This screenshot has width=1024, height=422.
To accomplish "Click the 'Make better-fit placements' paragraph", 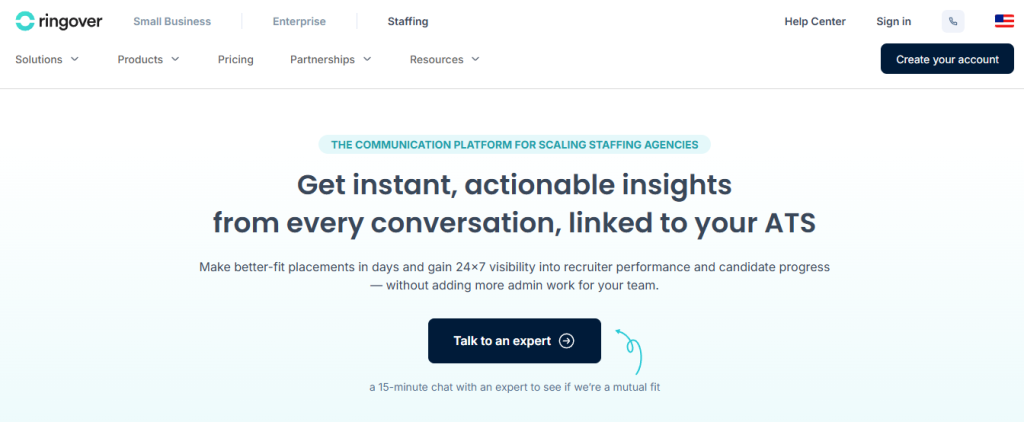I will pyautogui.click(x=514, y=276).
